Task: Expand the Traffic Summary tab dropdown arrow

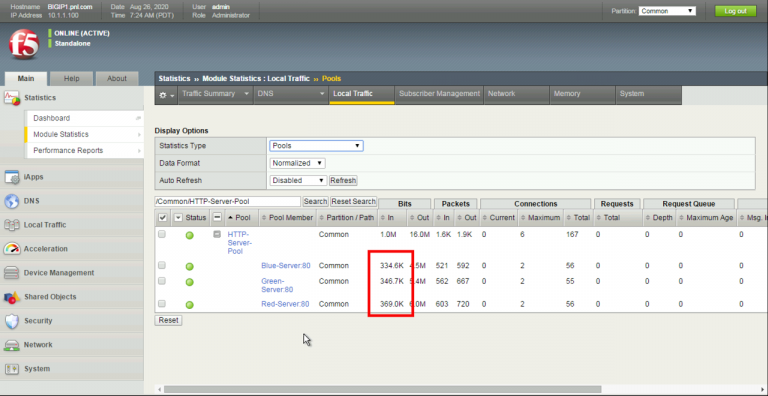Action: (x=246, y=94)
